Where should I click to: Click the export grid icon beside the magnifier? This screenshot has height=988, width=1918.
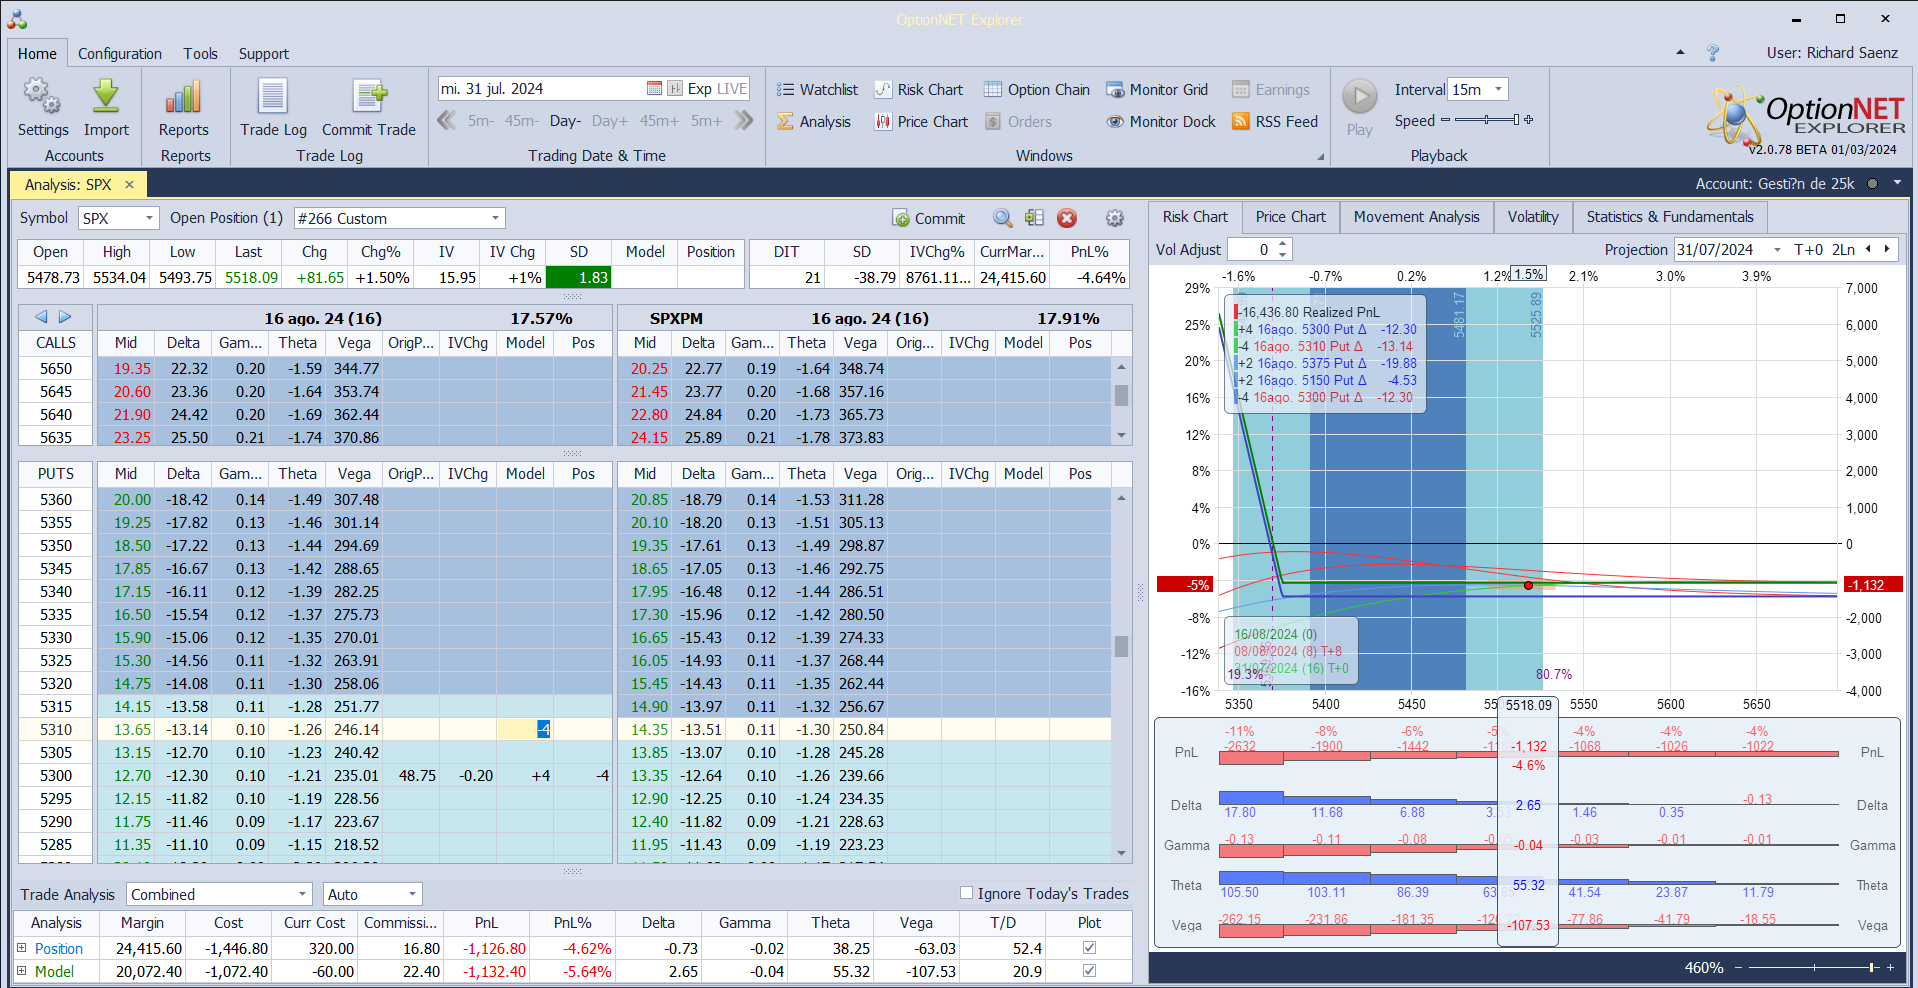[1034, 218]
